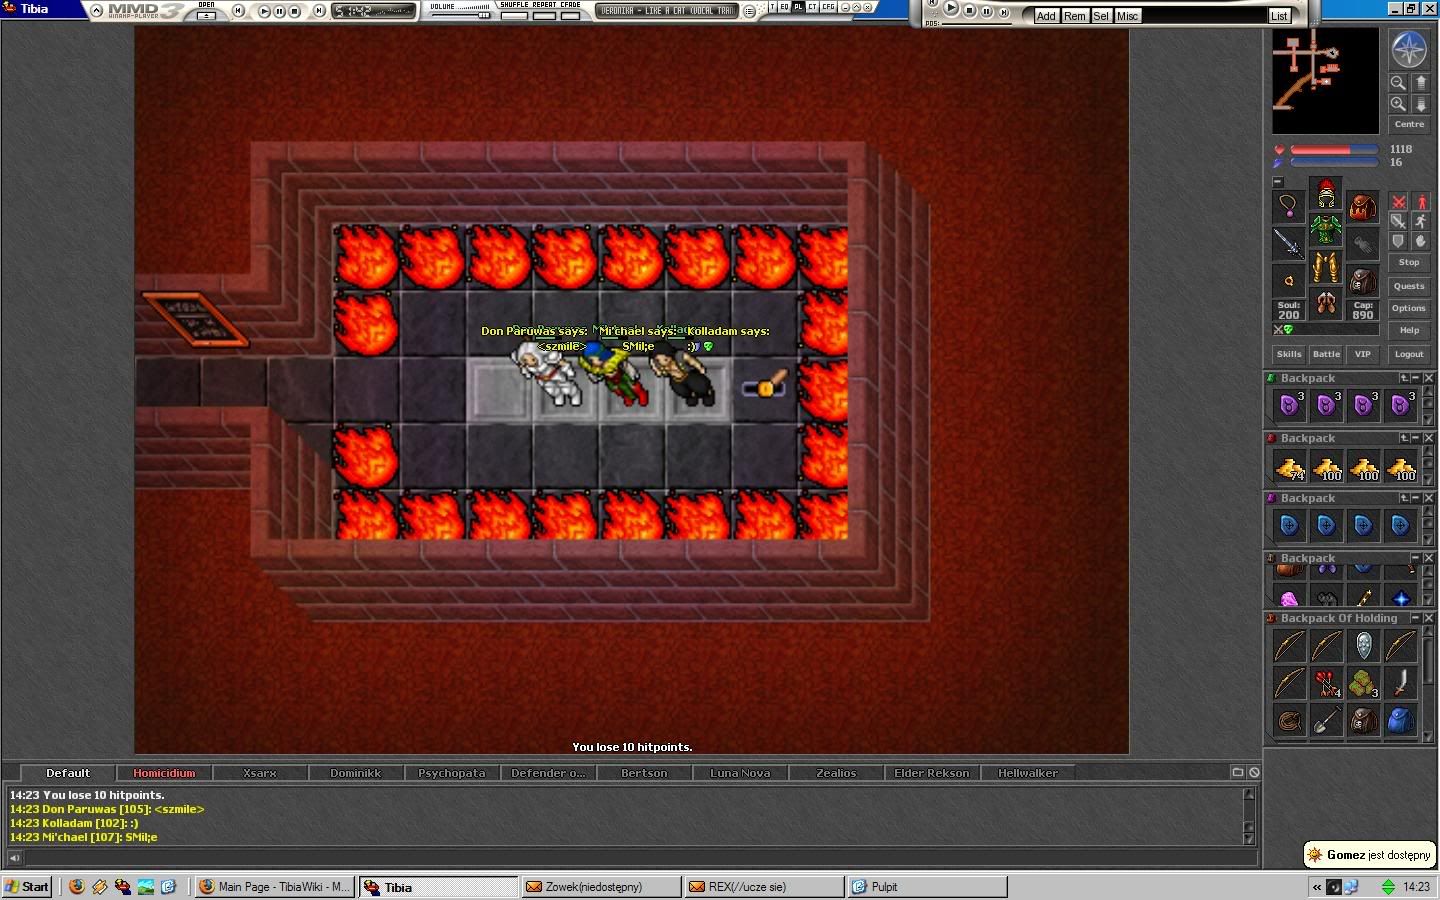Select the blue backpack in Backpack Of Holding

tap(1400, 719)
